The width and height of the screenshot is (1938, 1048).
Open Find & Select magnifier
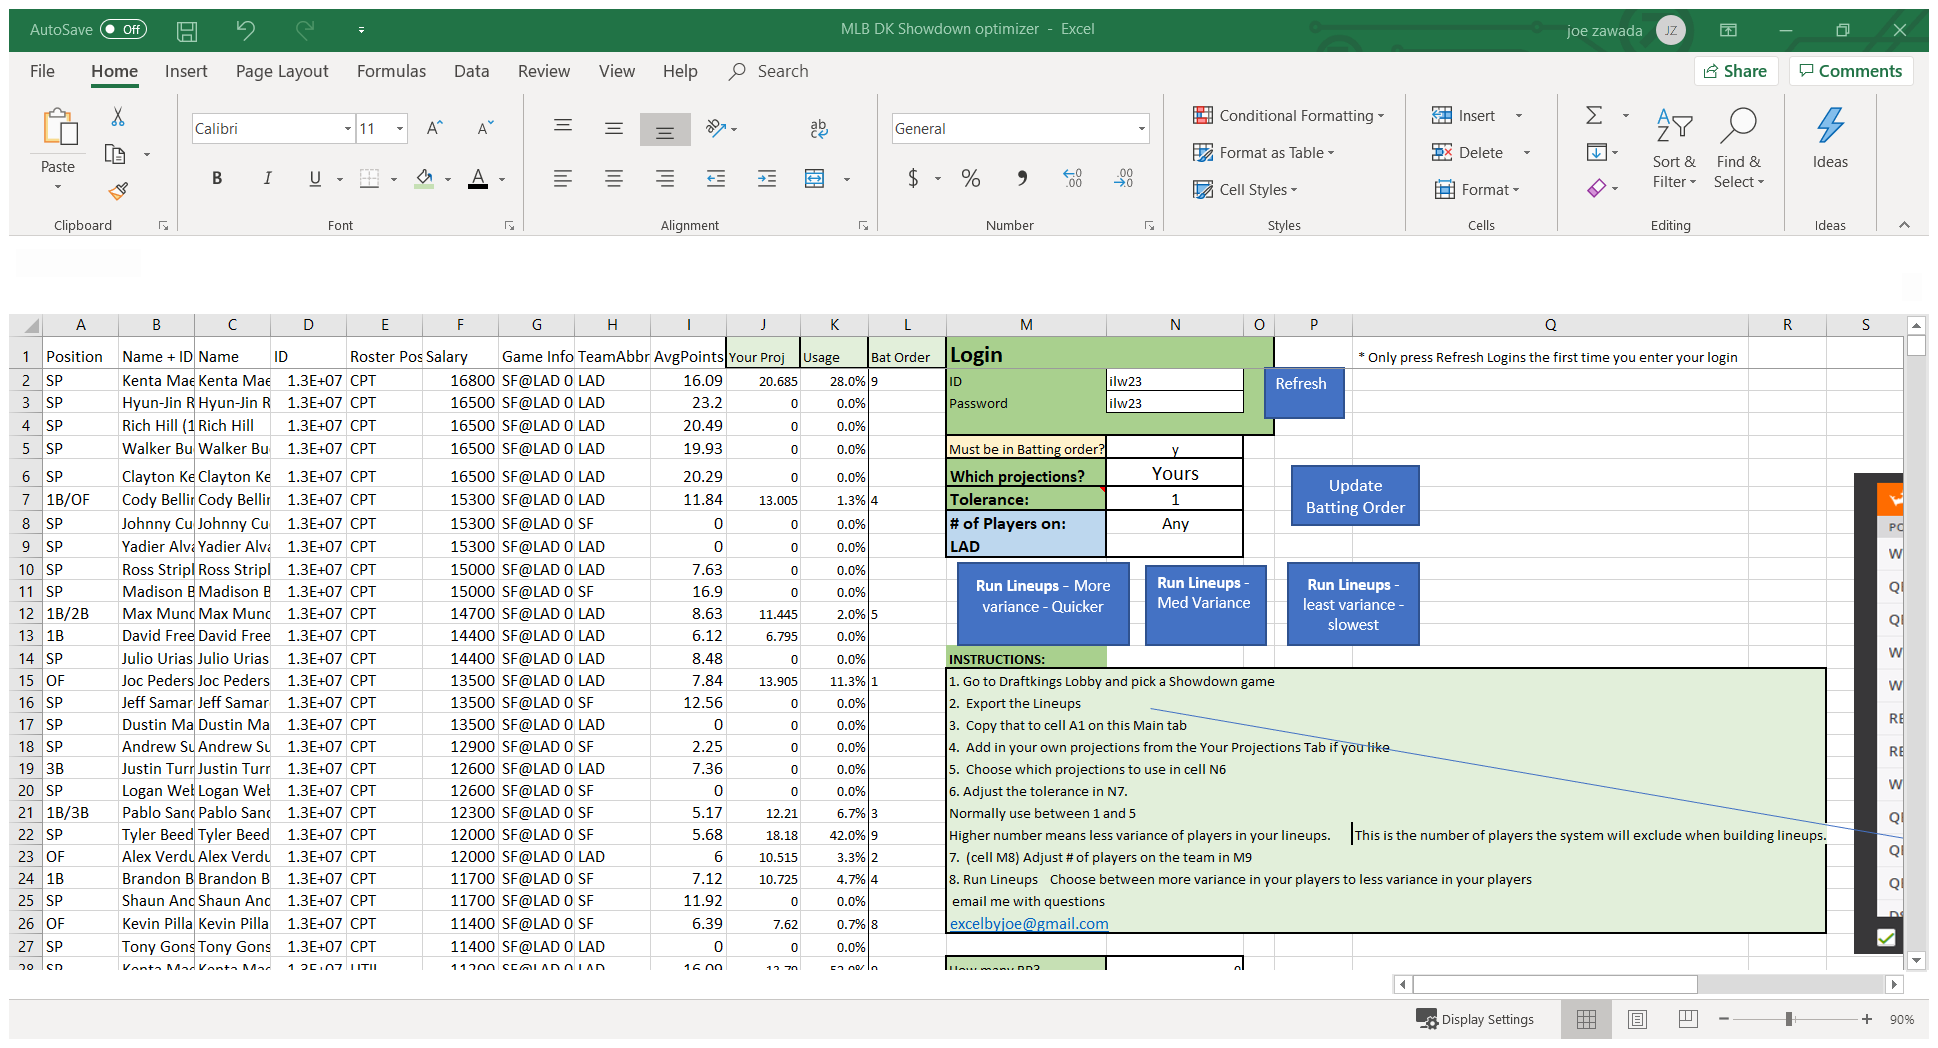pyautogui.click(x=1739, y=125)
